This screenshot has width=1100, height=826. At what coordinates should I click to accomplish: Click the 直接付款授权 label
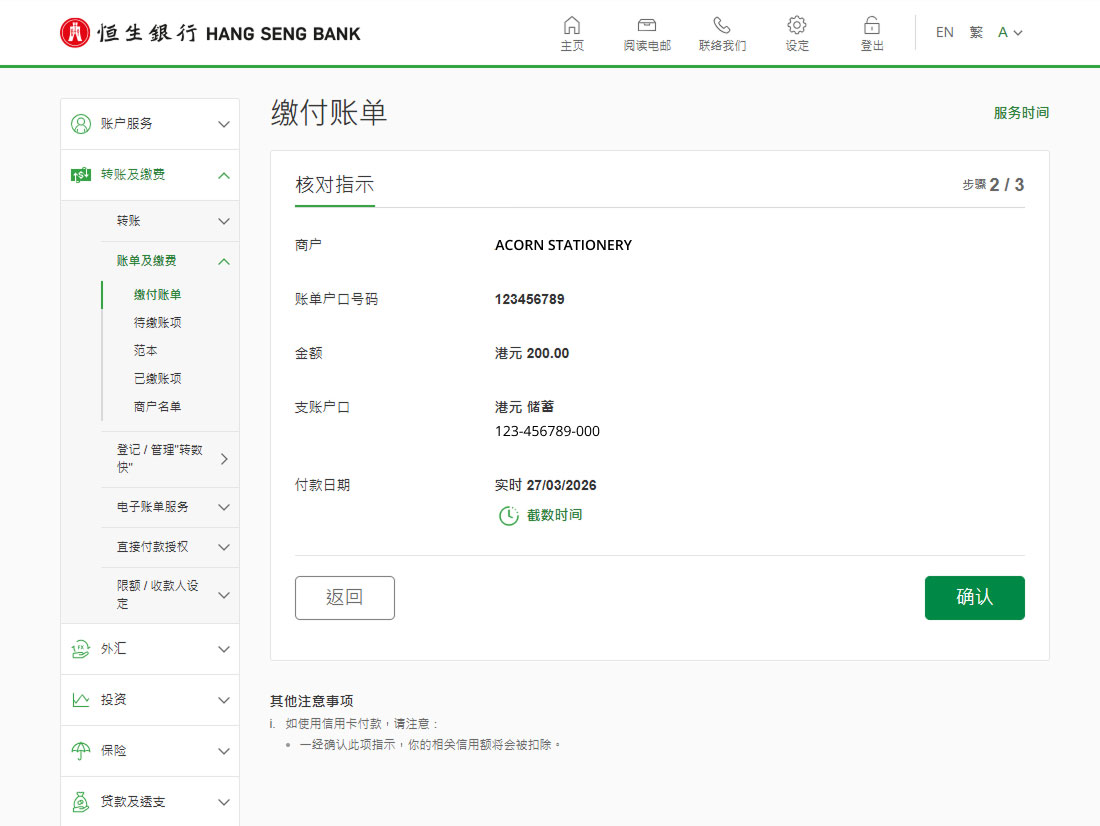(x=152, y=547)
